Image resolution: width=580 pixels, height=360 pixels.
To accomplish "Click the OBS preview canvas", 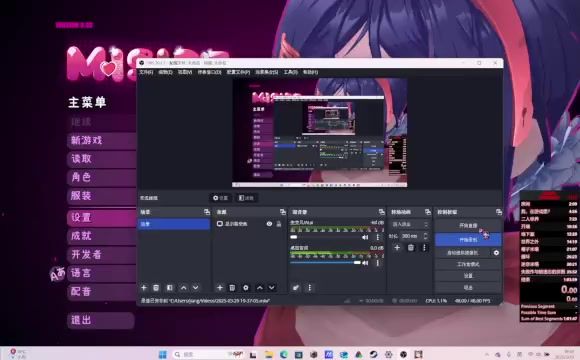I will pyautogui.click(x=320, y=132).
